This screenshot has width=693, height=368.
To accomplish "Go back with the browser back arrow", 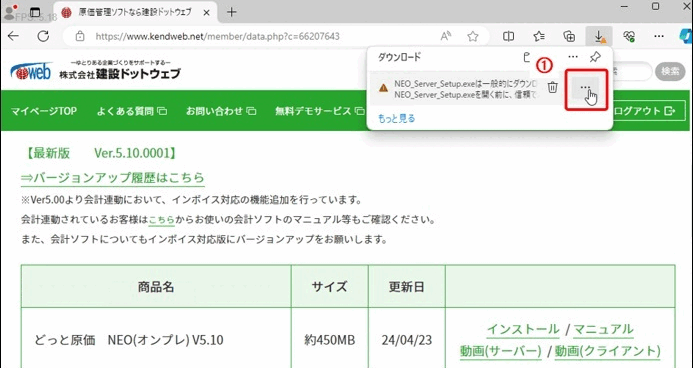I will (x=14, y=36).
